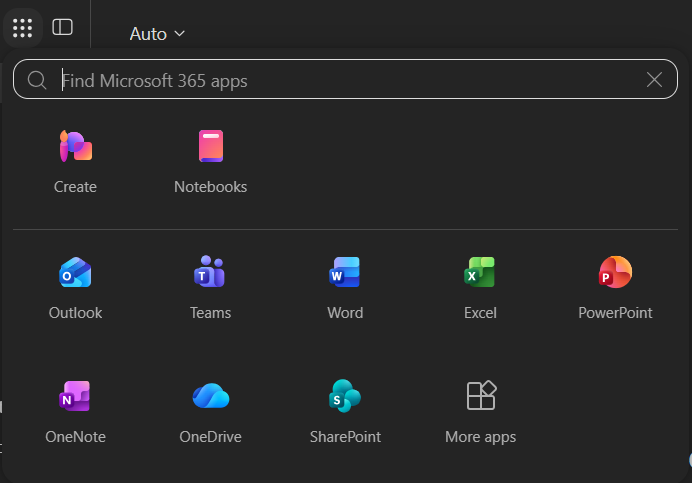Viewport: 692px width, 483px height.
Task: Open the Excel app
Action: (480, 287)
